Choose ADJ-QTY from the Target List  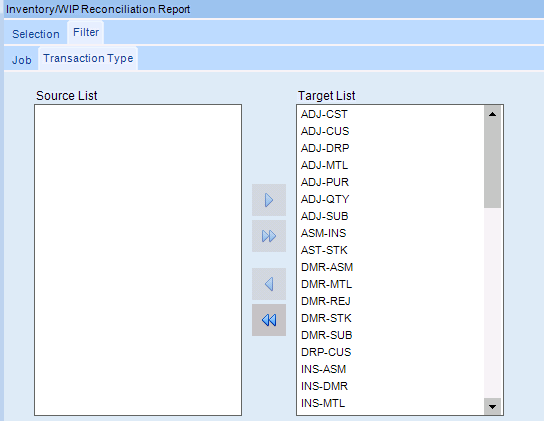(x=390, y=199)
